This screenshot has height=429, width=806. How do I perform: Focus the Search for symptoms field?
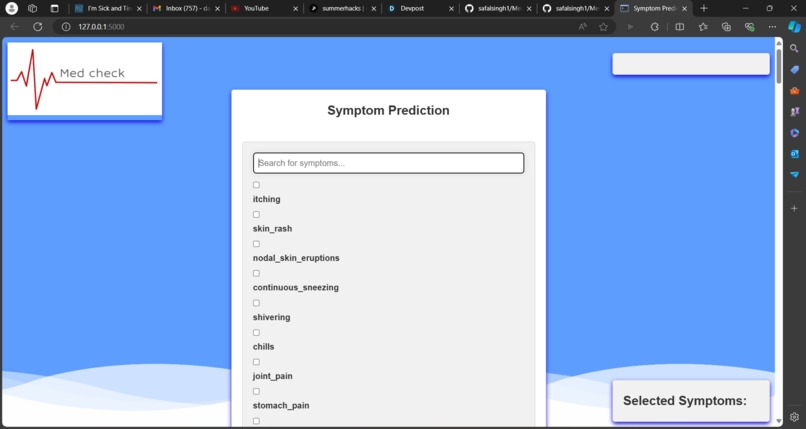tap(389, 163)
